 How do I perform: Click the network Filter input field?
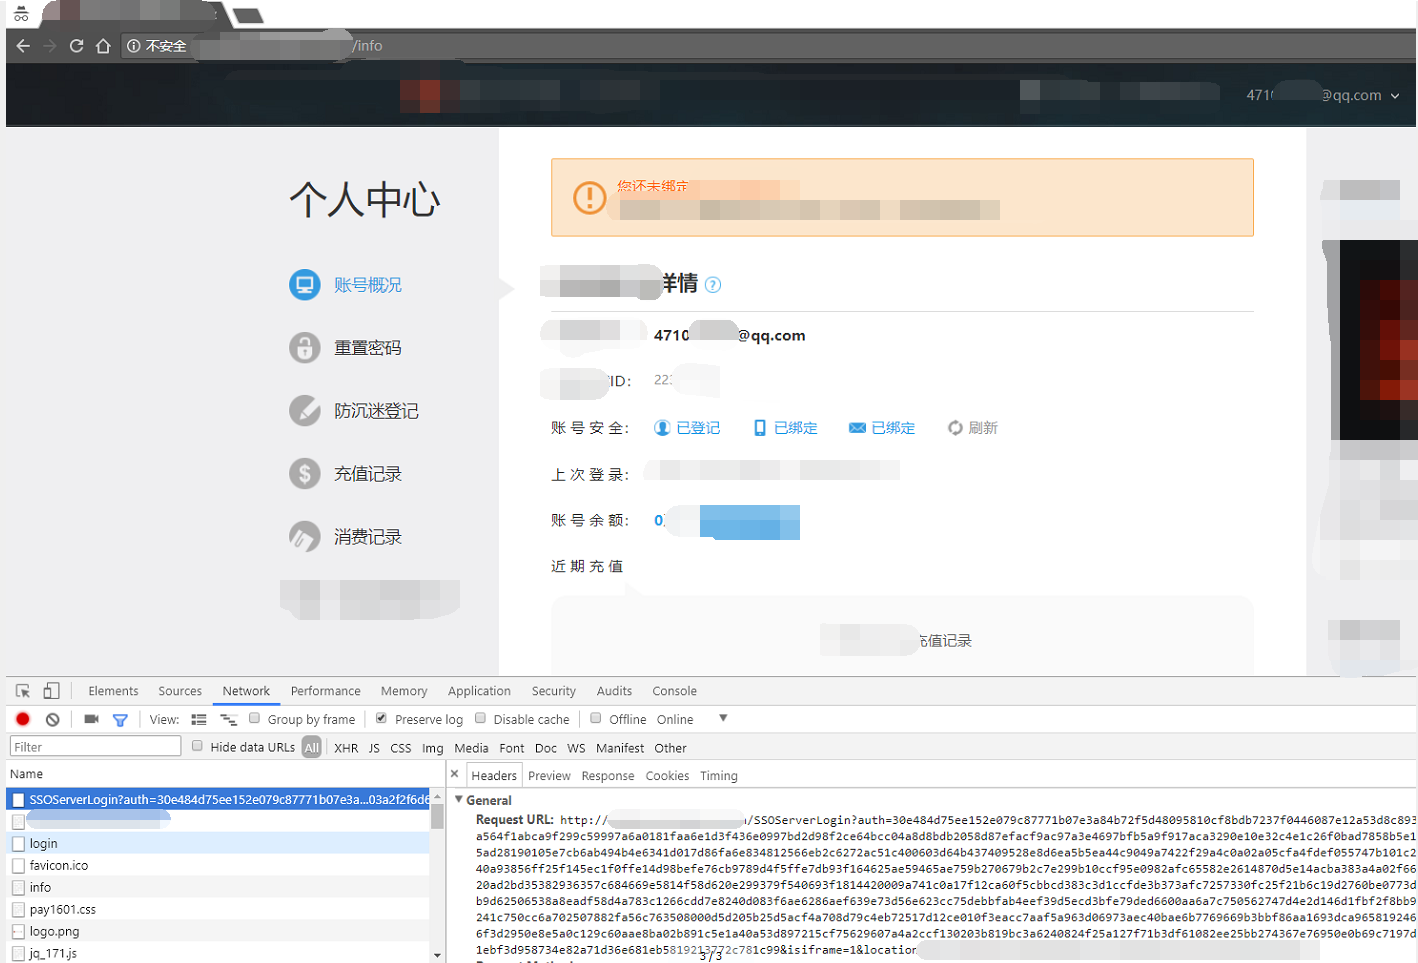[95, 747]
